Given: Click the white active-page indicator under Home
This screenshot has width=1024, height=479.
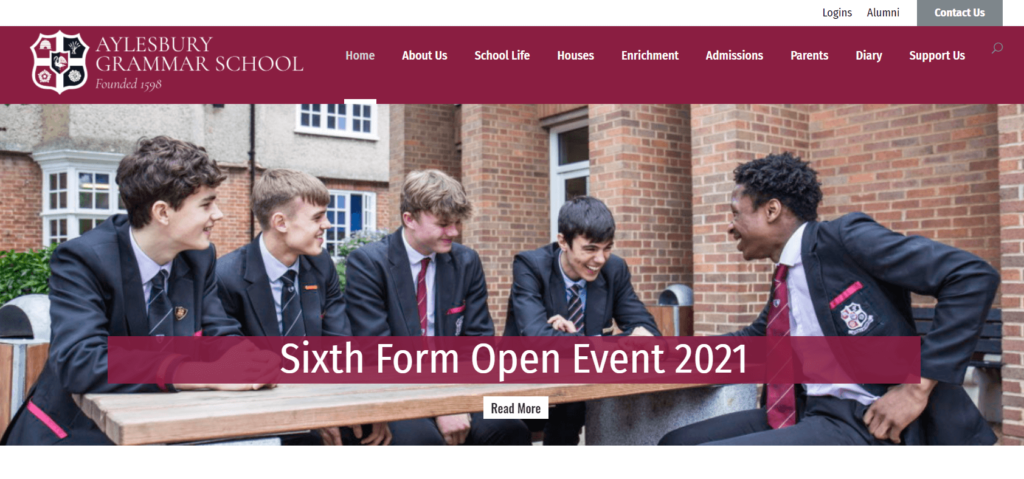Looking at the screenshot, I should point(360,101).
